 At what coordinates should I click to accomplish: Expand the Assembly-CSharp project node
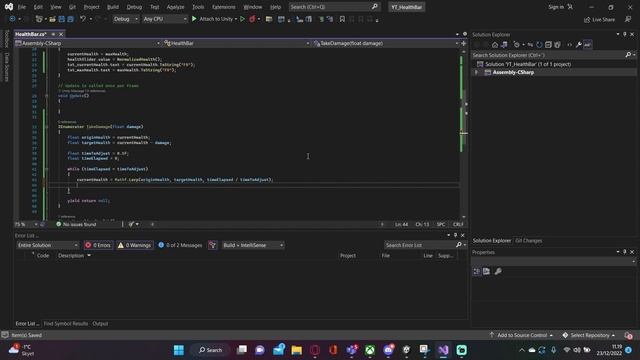point(476,72)
